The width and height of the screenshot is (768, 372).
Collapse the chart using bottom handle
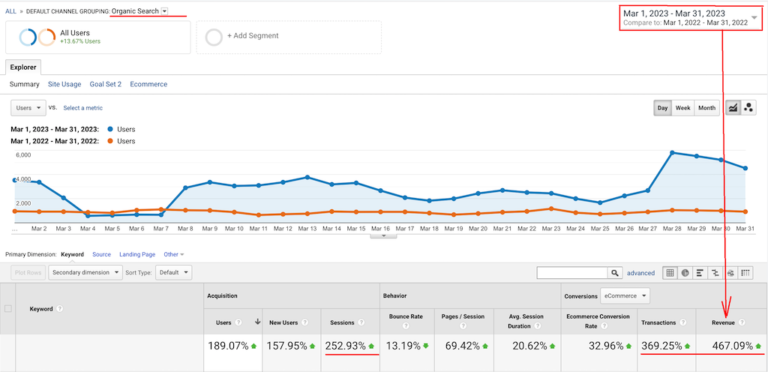pos(384,235)
